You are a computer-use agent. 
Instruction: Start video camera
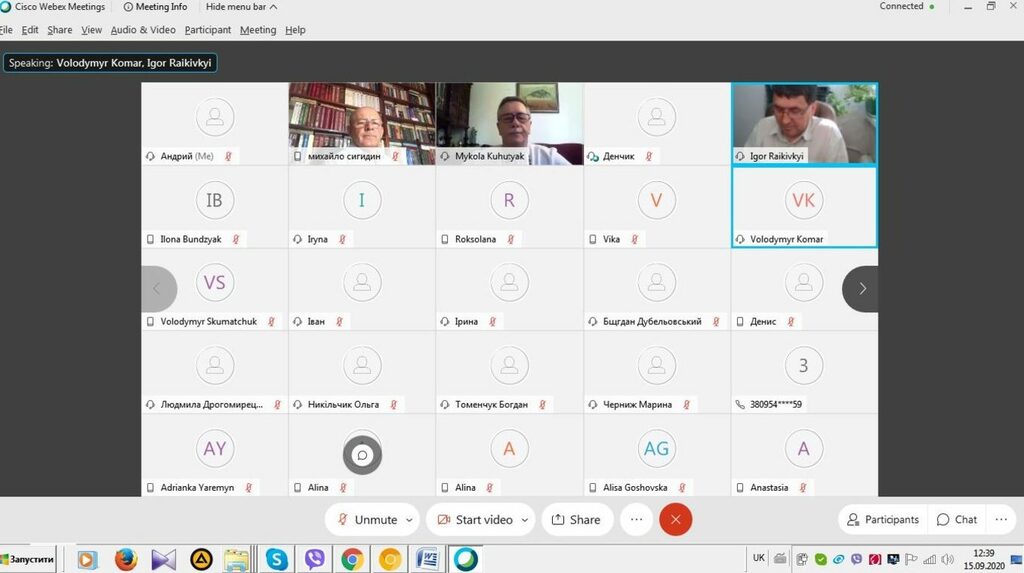(474, 519)
